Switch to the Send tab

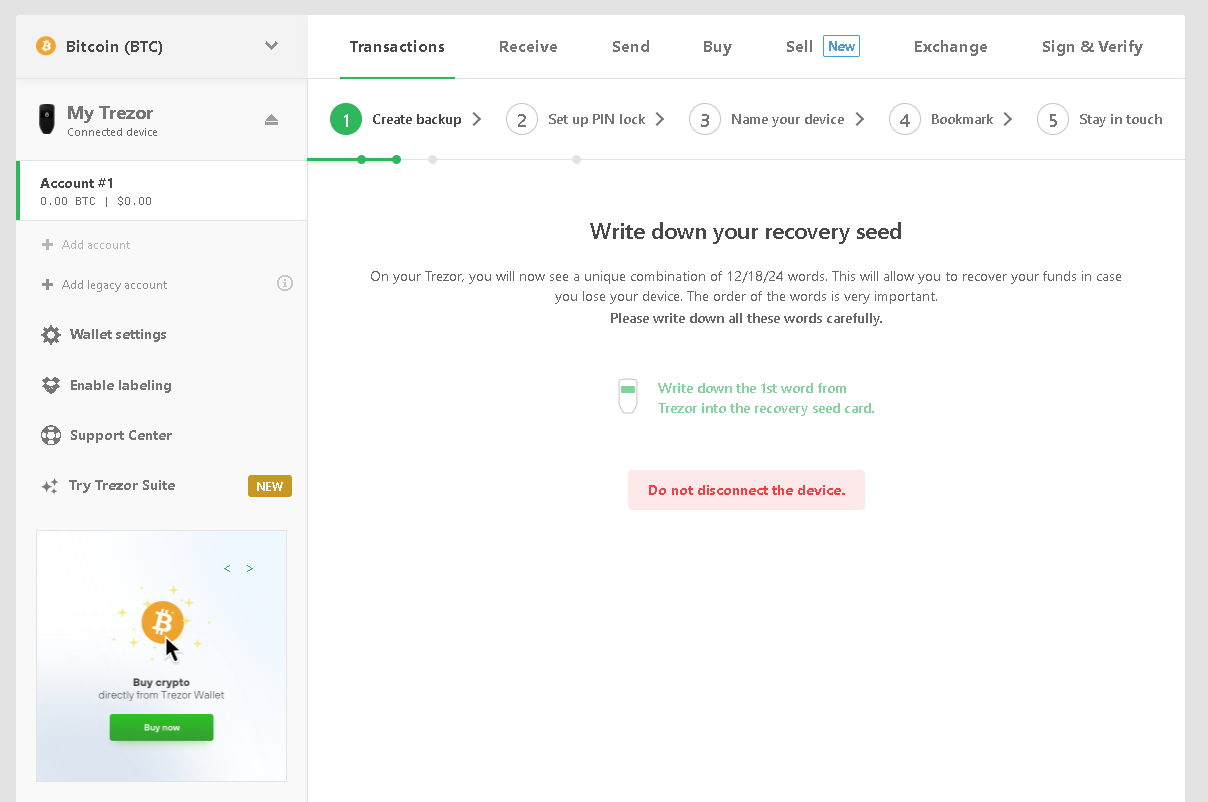pyautogui.click(x=631, y=47)
